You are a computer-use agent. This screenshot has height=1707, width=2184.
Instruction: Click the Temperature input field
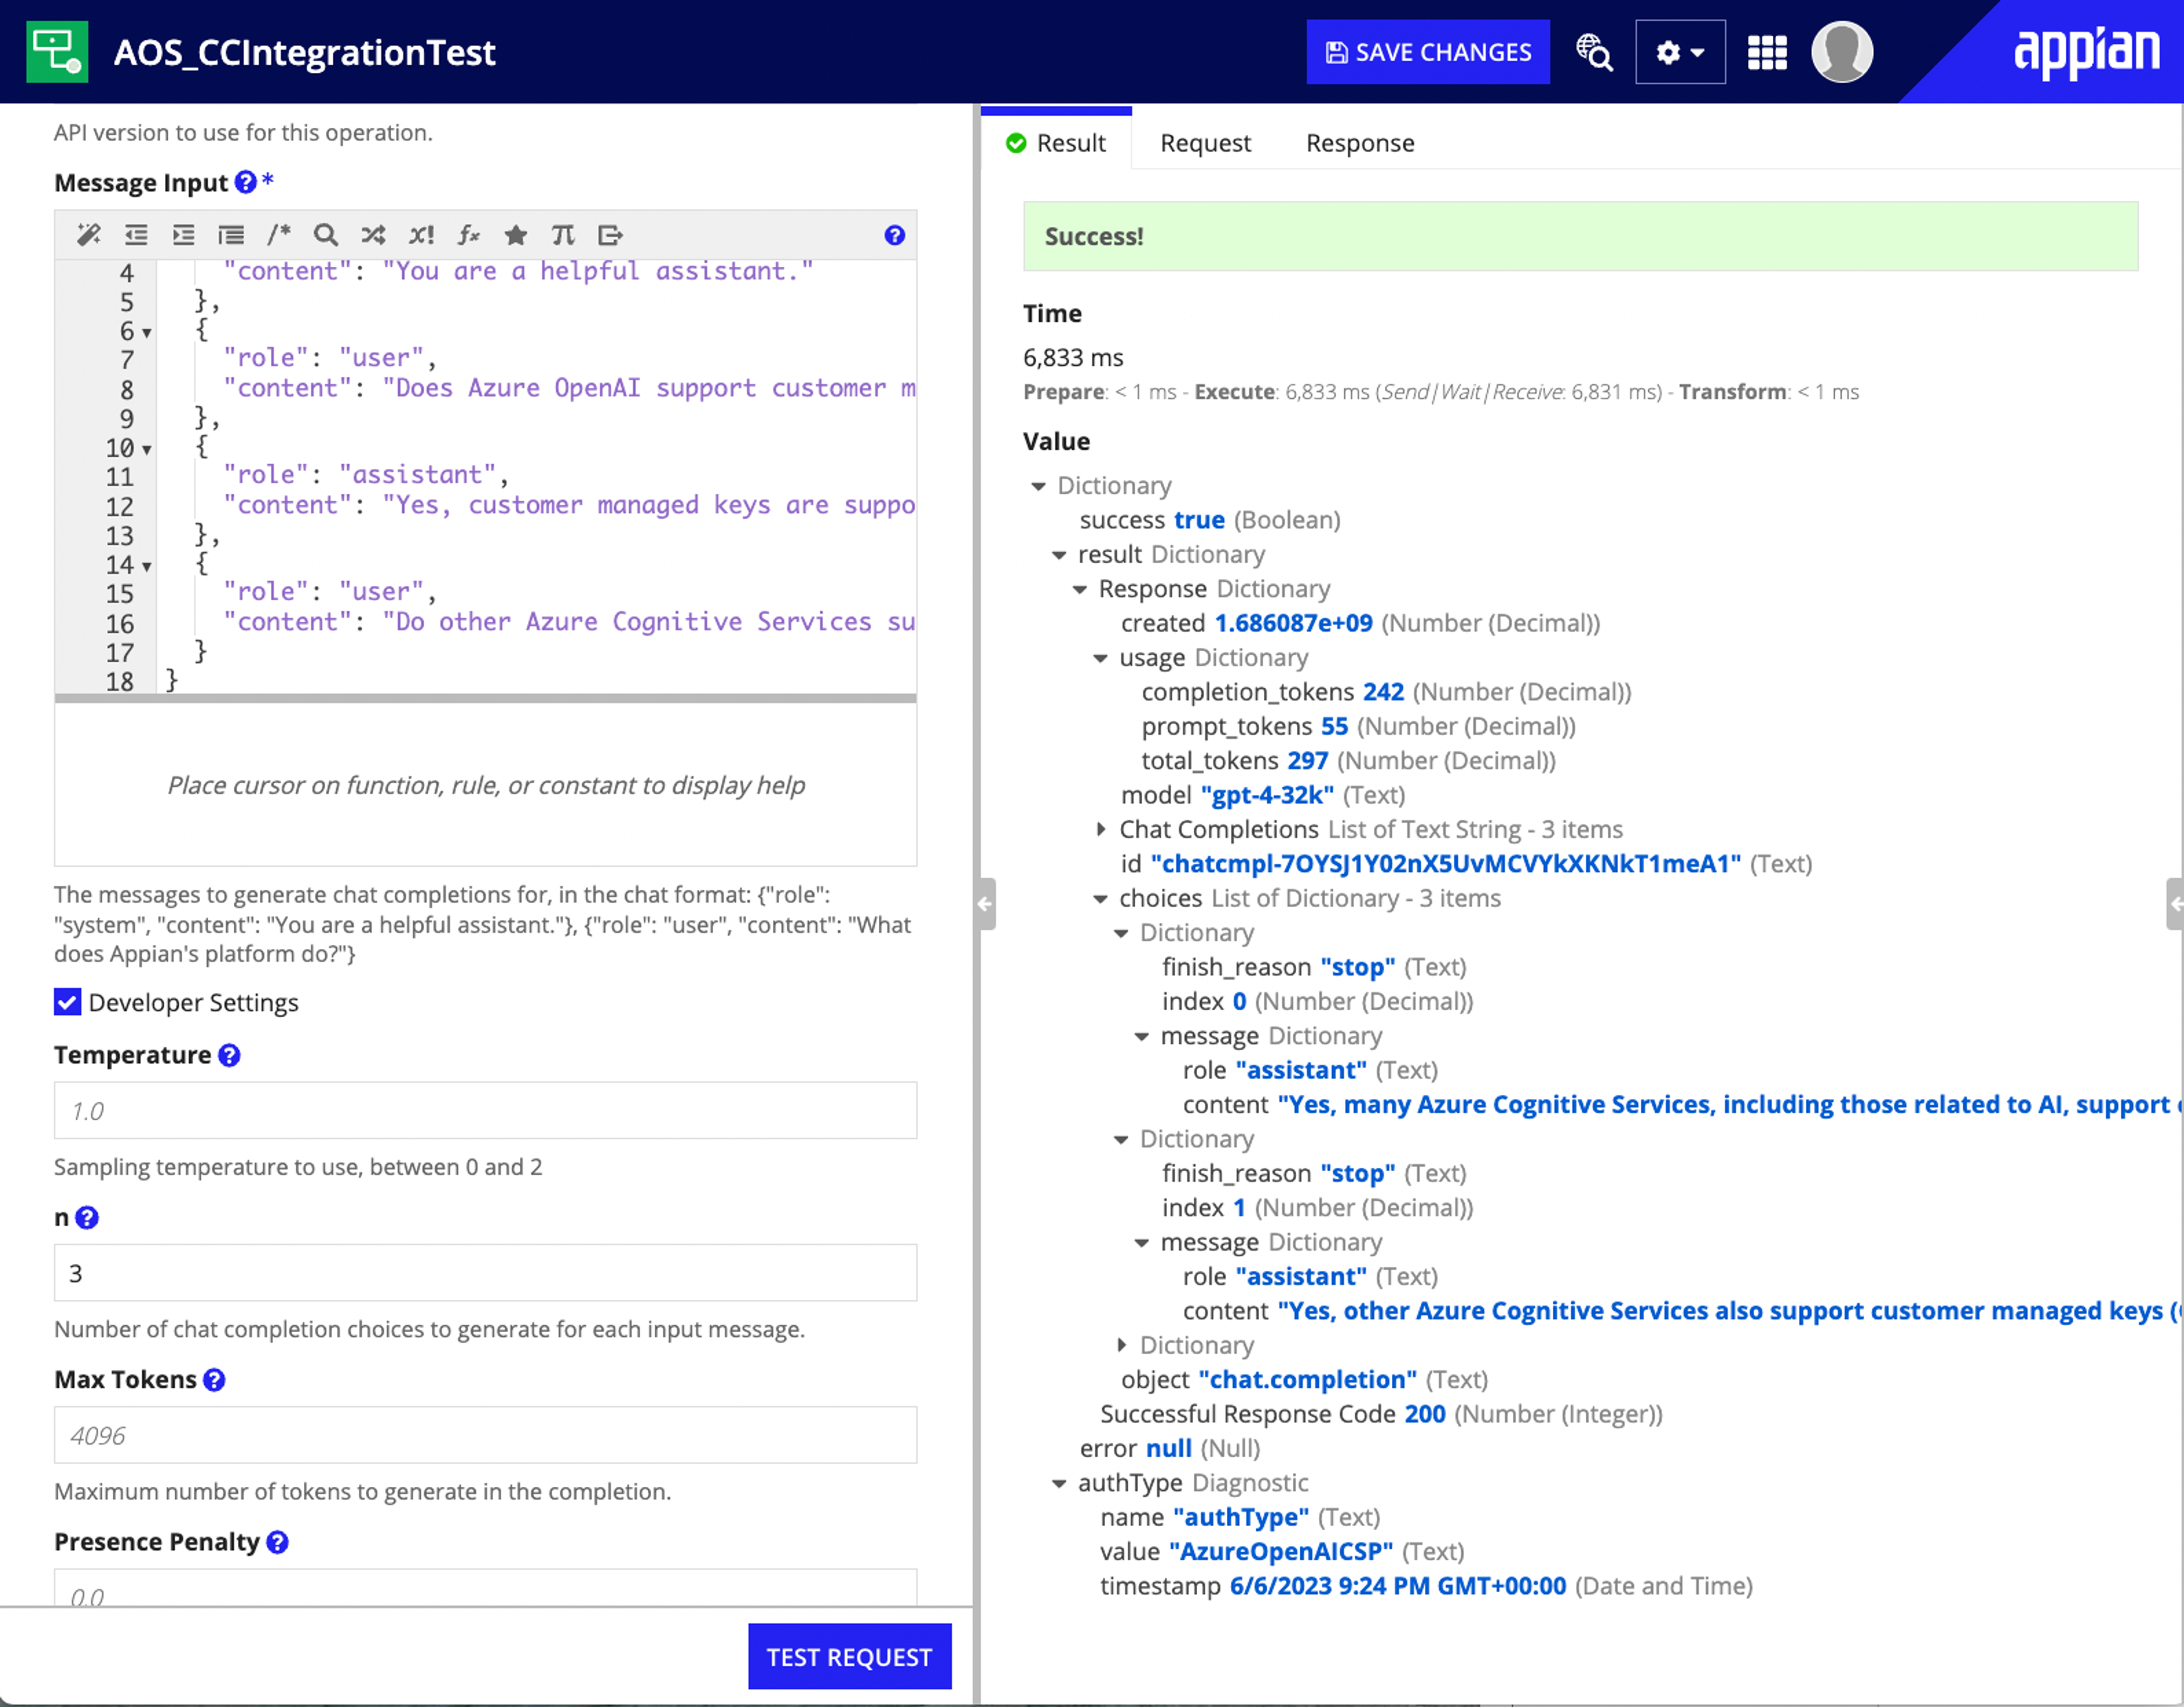coord(485,1110)
